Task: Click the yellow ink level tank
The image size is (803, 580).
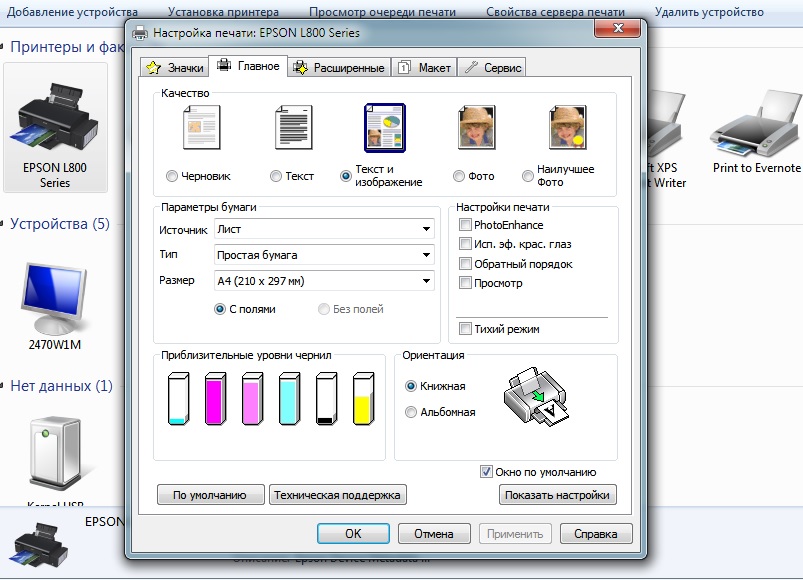Action: click(364, 399)
